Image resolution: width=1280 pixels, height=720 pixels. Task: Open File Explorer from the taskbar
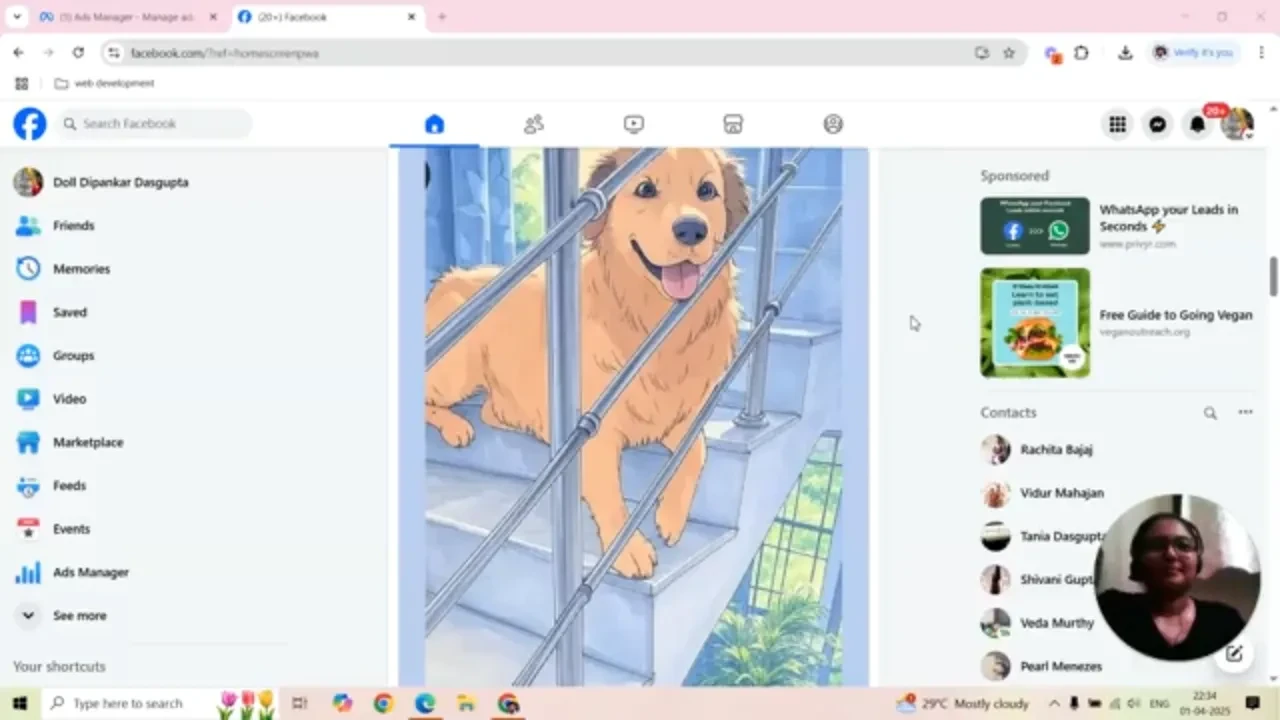point(466,703)
